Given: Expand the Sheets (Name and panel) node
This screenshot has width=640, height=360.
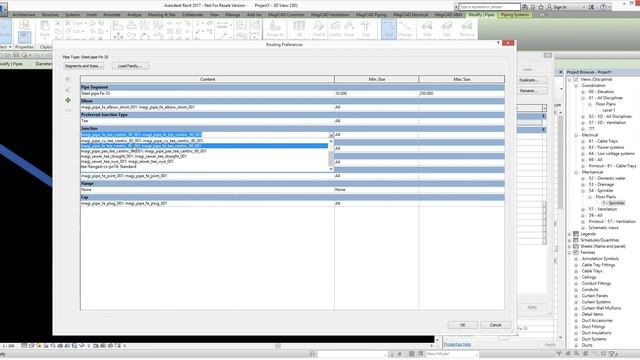Looking at the screenshot, I should (x=570, y=247).
